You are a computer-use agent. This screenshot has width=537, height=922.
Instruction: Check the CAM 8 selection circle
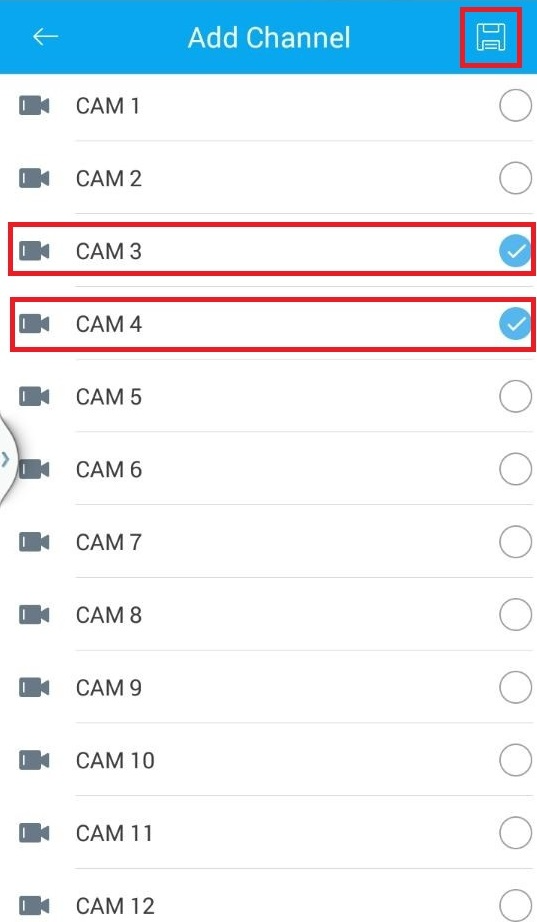[x=515, y=614]
